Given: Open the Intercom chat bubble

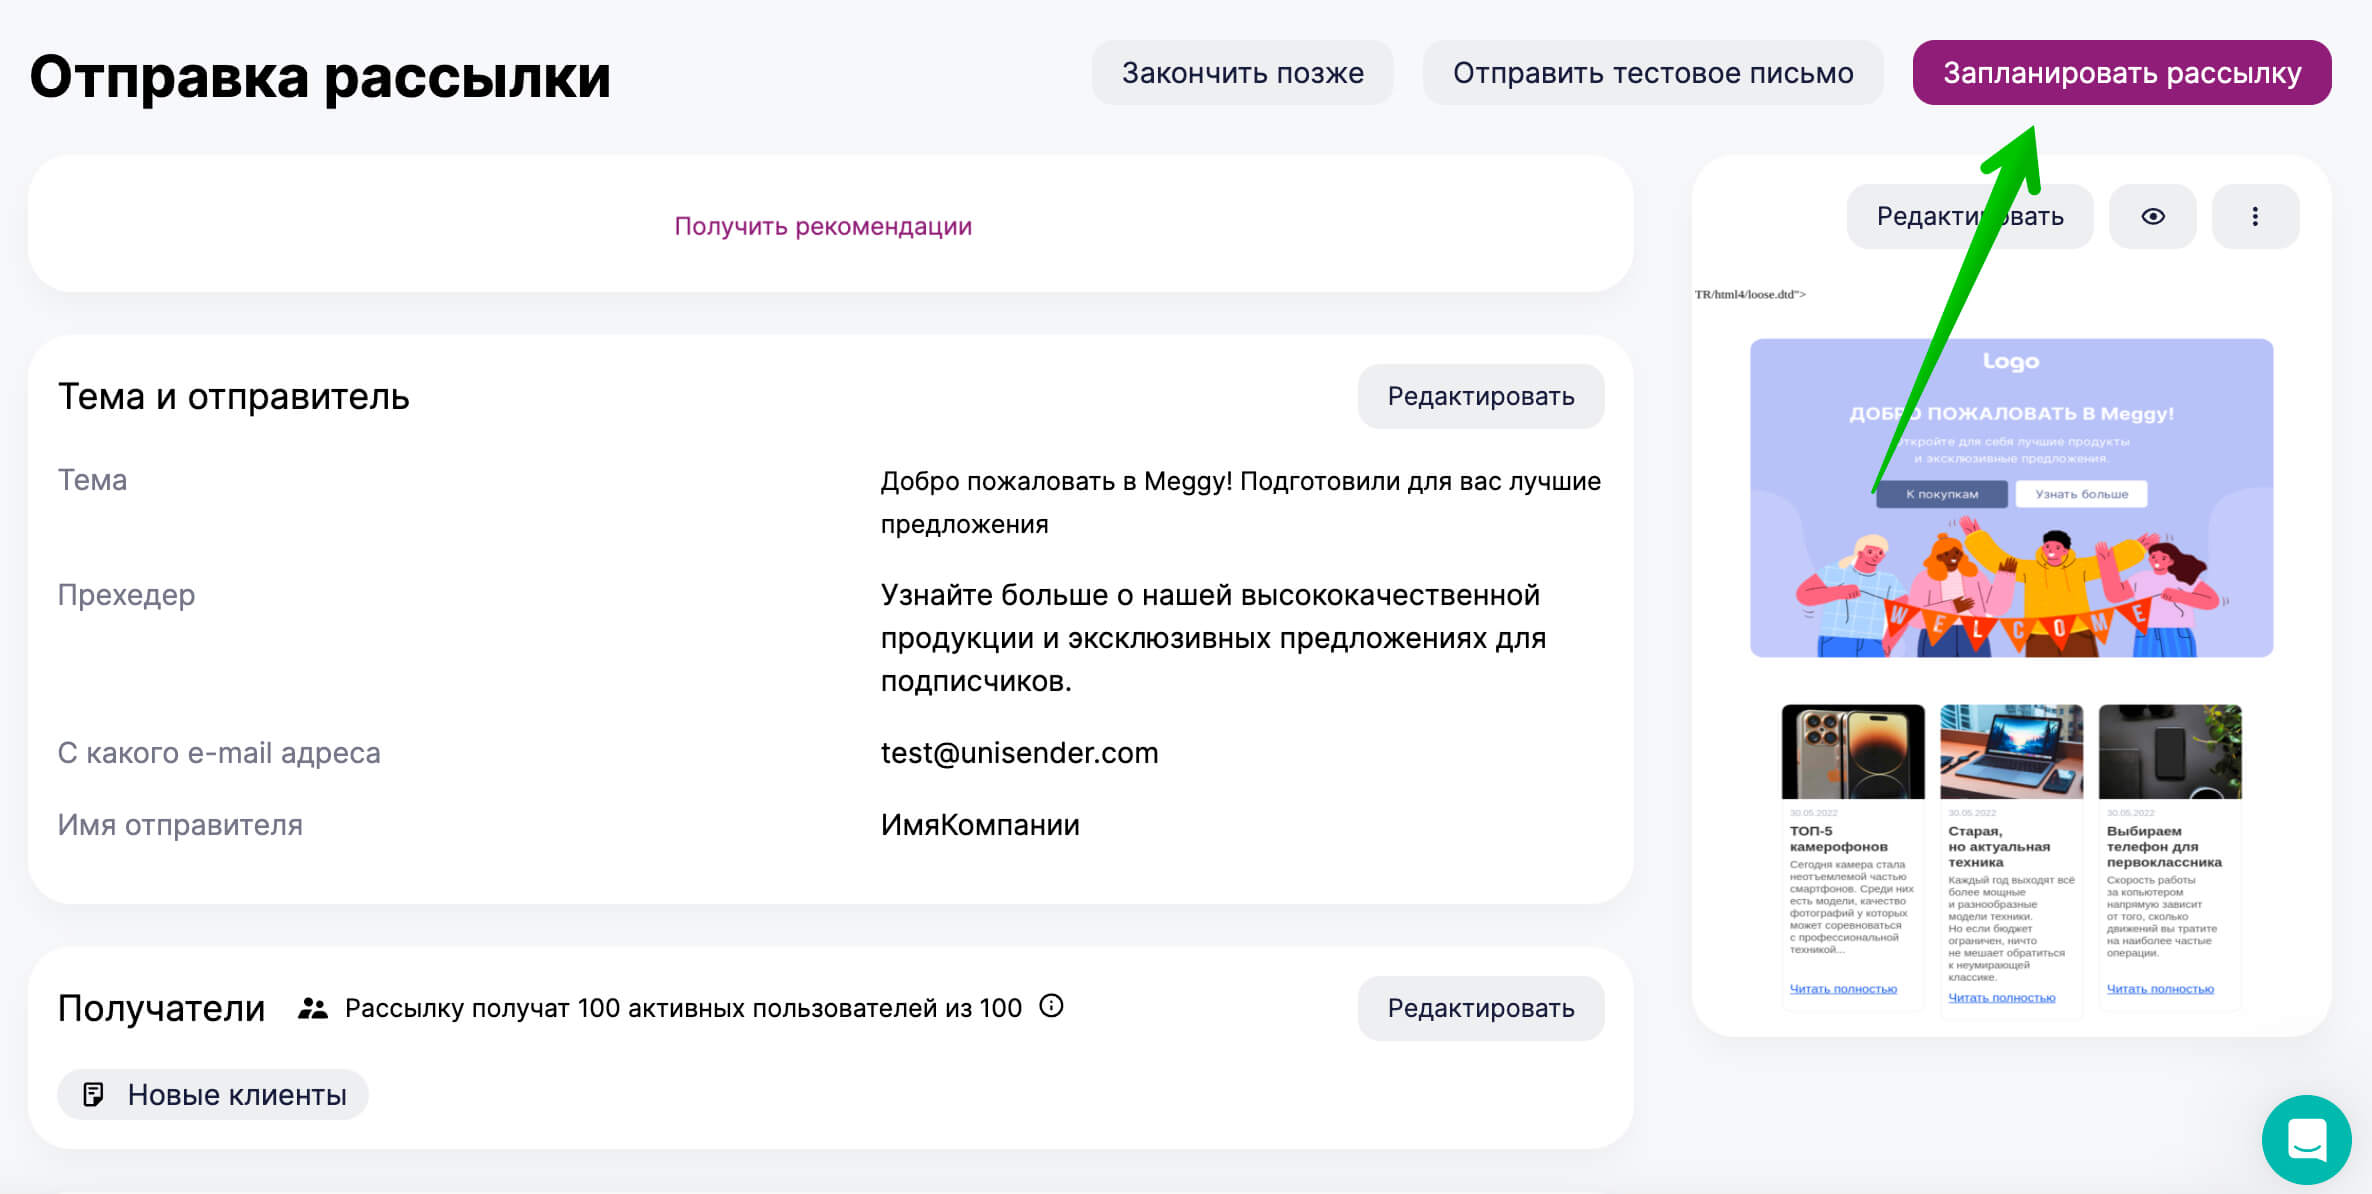Looking at the screenshot, I should coord(2307,1139).
